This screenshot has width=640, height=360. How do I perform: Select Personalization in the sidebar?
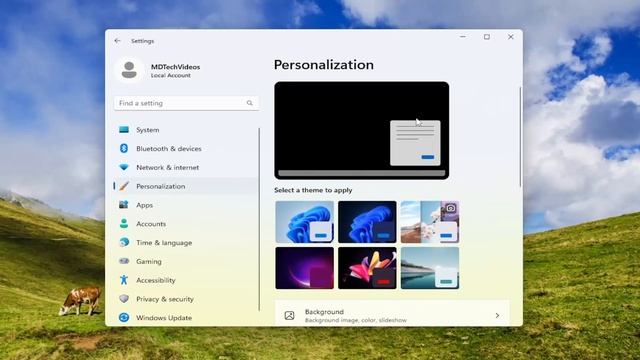(x=186, y=186)
